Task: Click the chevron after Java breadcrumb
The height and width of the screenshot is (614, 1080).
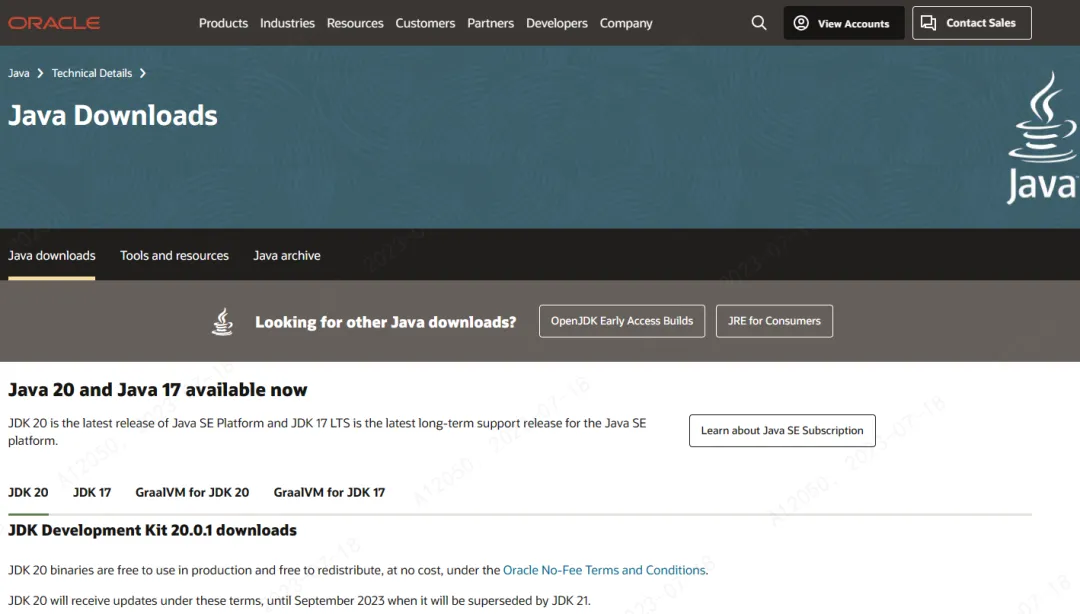Action: point(40,73)
